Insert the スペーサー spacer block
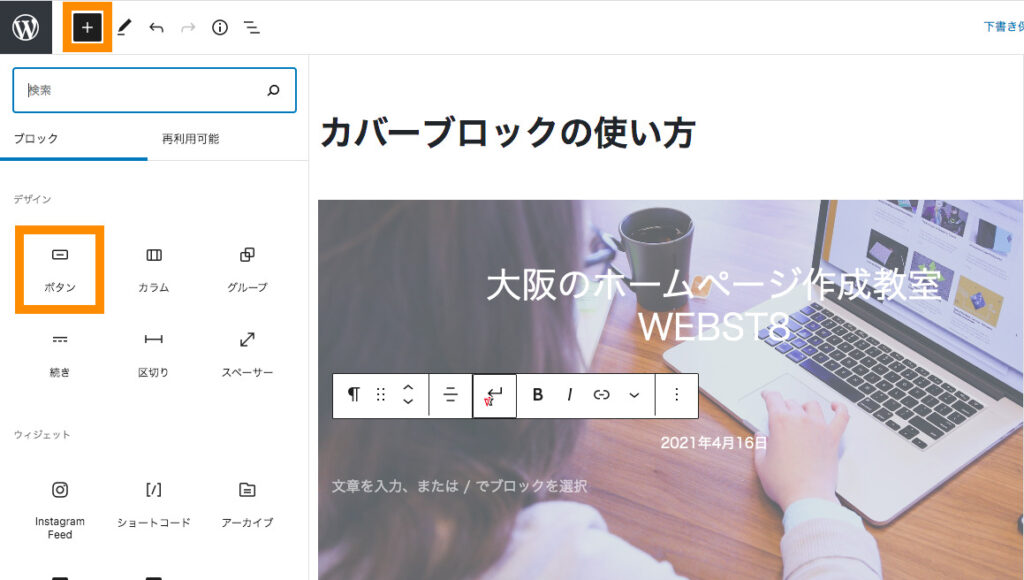This screenshot has height=580, width=1024. click(x=247, y=355)
